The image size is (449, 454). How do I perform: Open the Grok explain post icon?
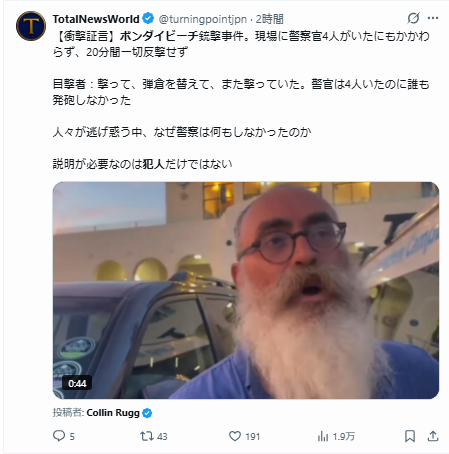(413, 18)
